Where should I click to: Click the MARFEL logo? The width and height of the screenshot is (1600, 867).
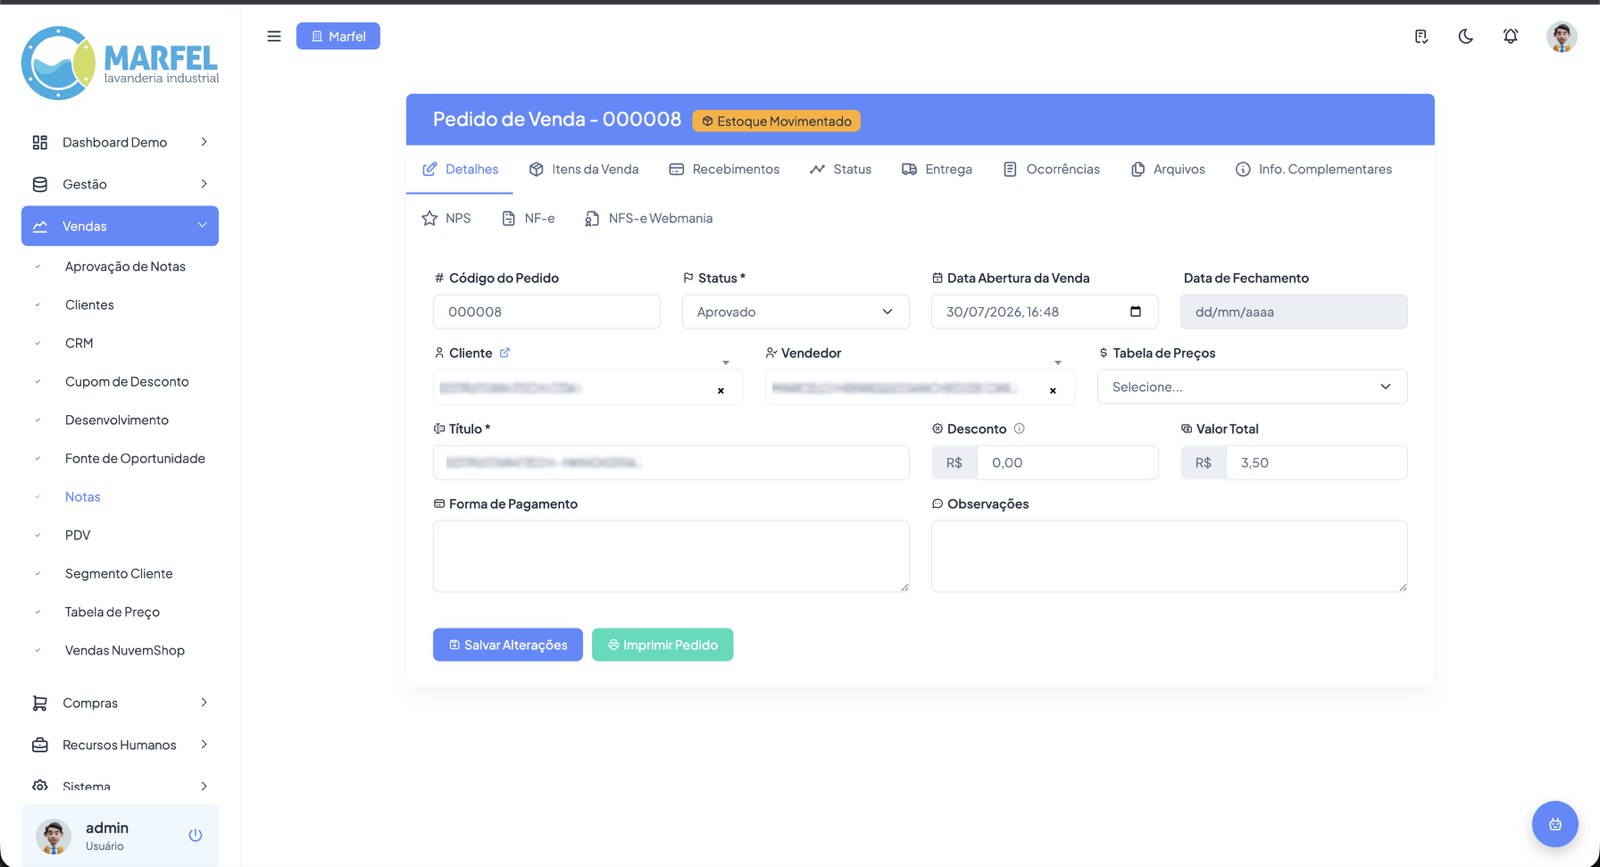[120, 63]
